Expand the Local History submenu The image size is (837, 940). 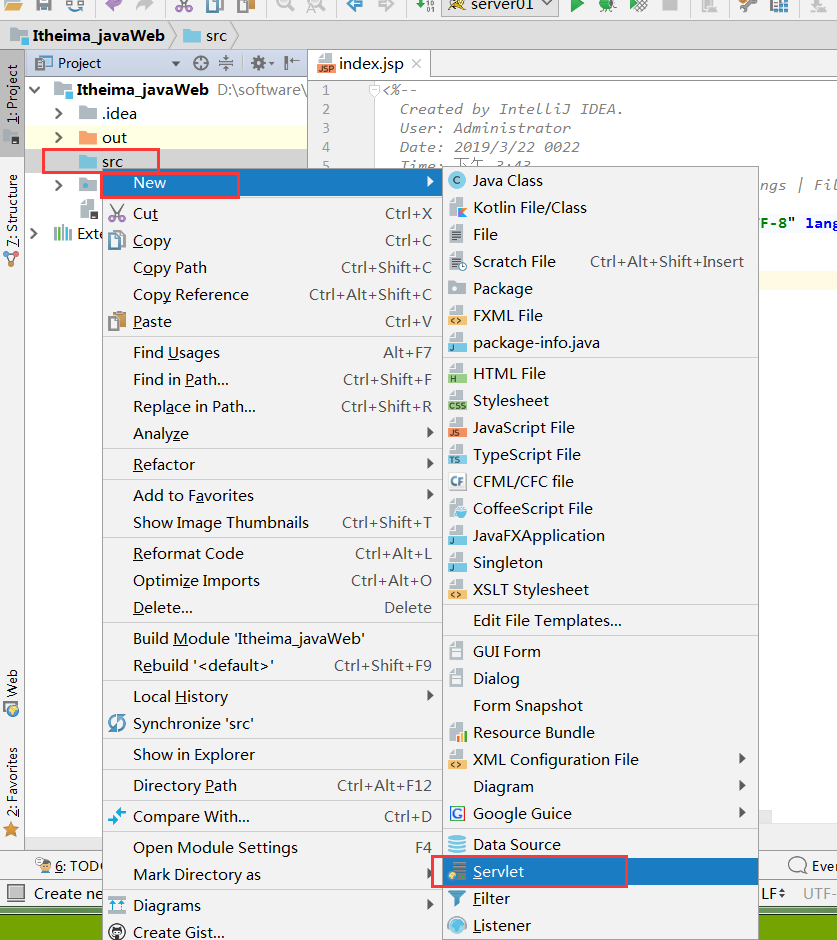272,697
